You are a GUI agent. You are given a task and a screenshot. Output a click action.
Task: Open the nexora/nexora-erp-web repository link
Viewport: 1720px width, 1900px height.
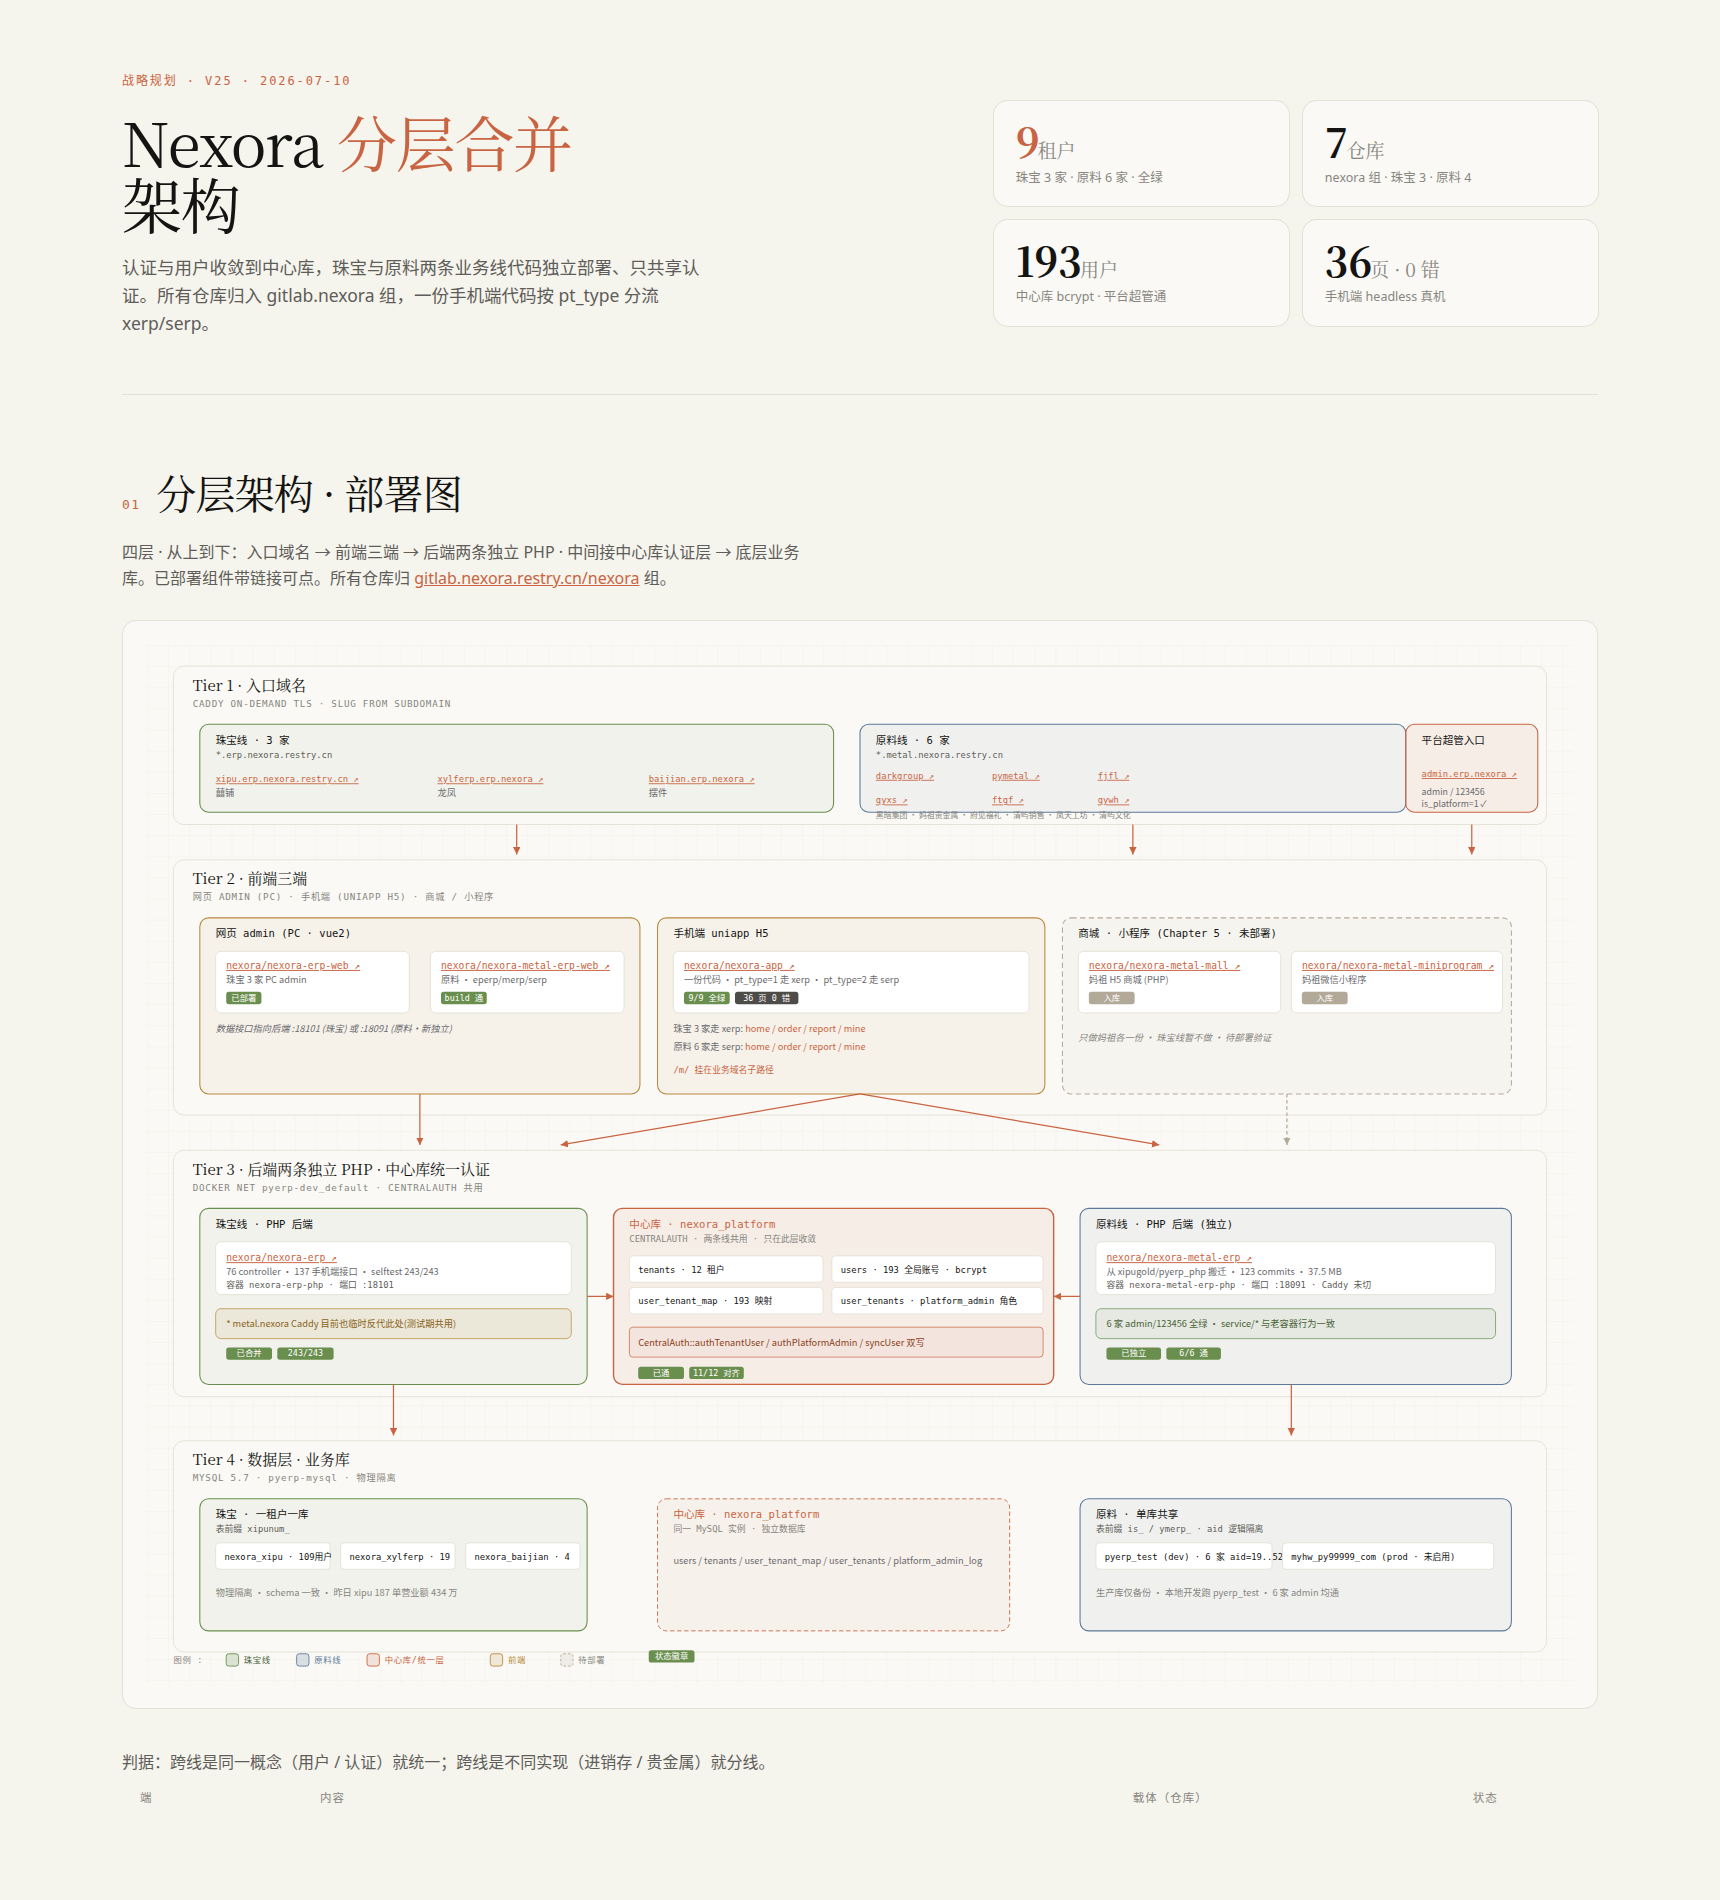pos(293,966)
